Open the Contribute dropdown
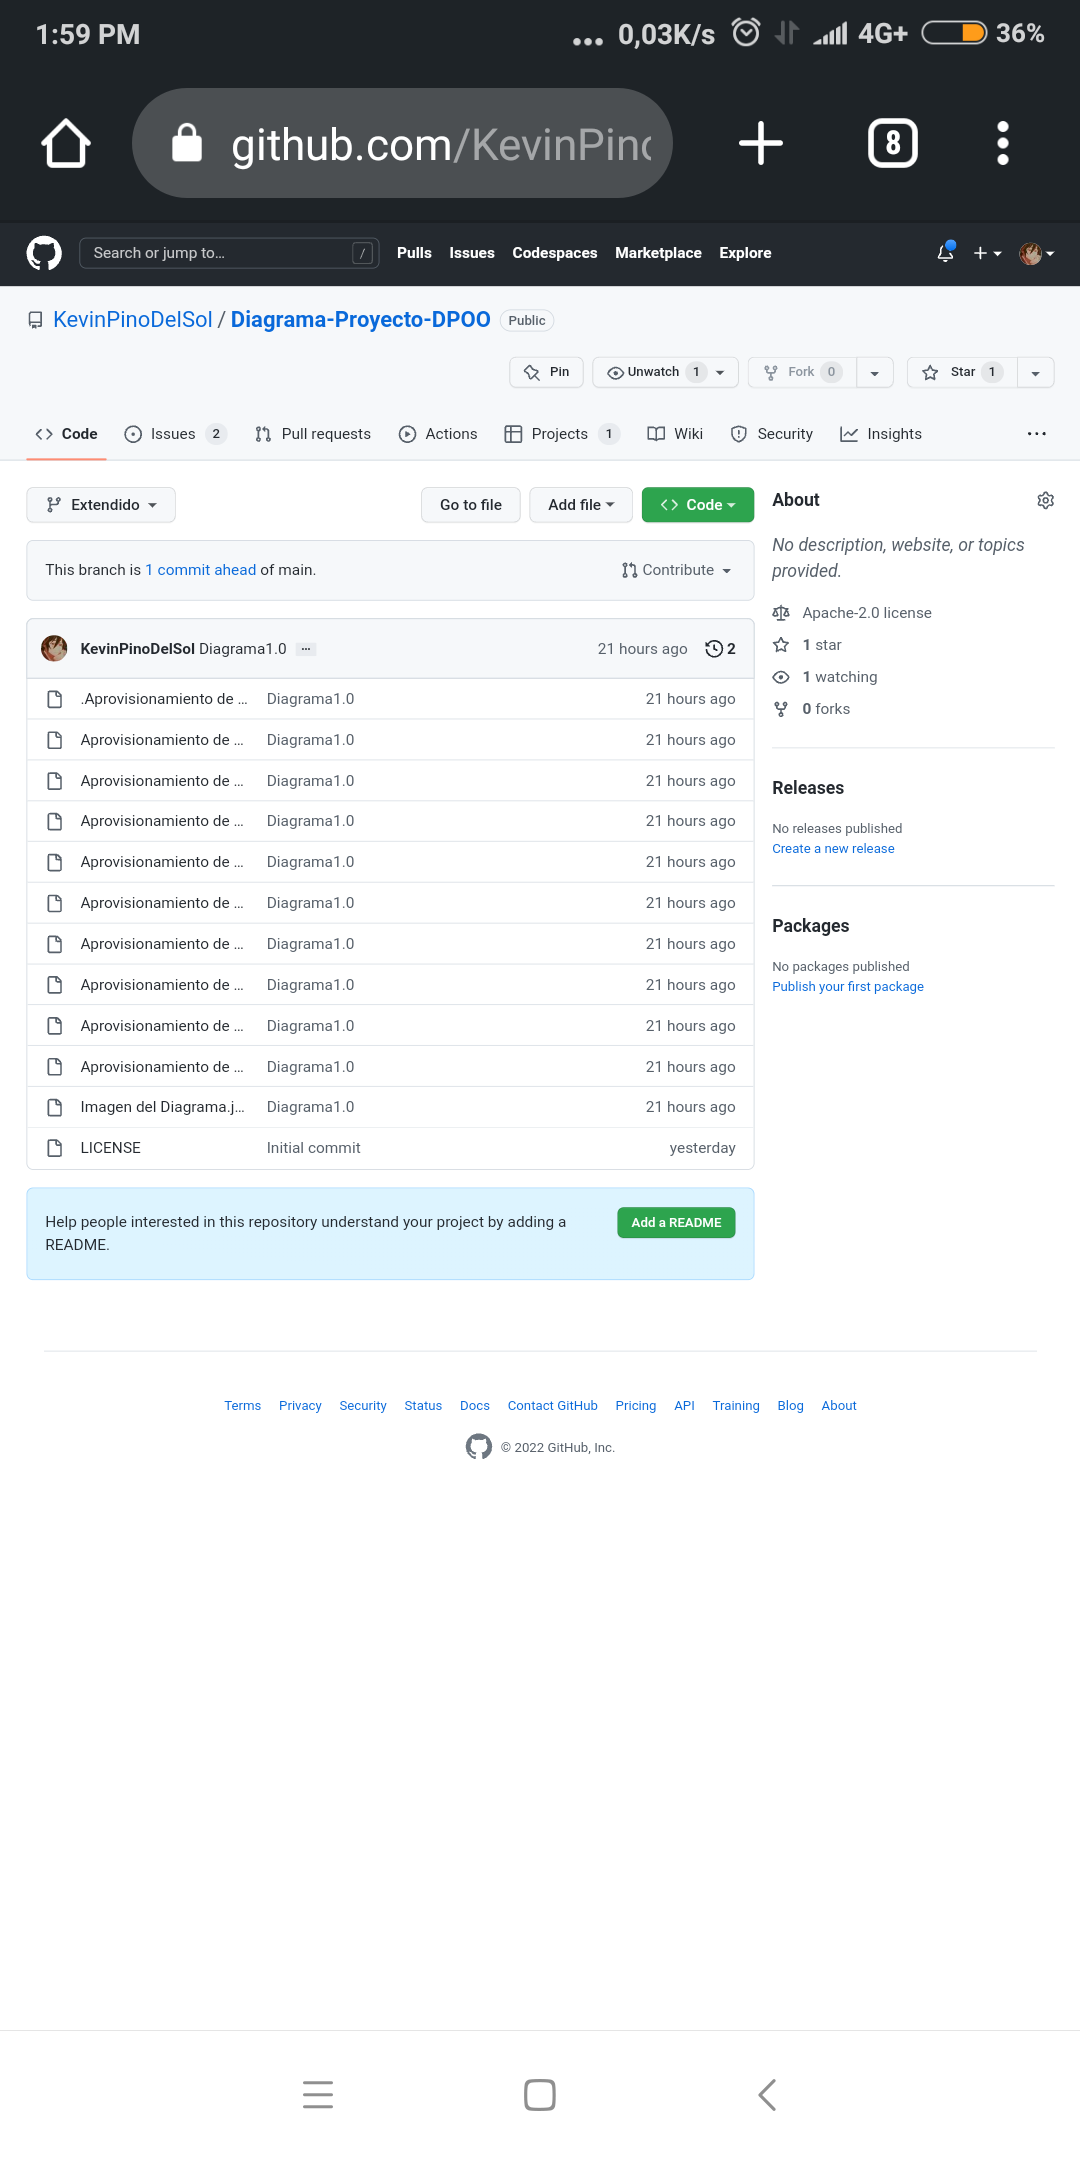This screenshot has height=2160, width=1080. point(677,570)
